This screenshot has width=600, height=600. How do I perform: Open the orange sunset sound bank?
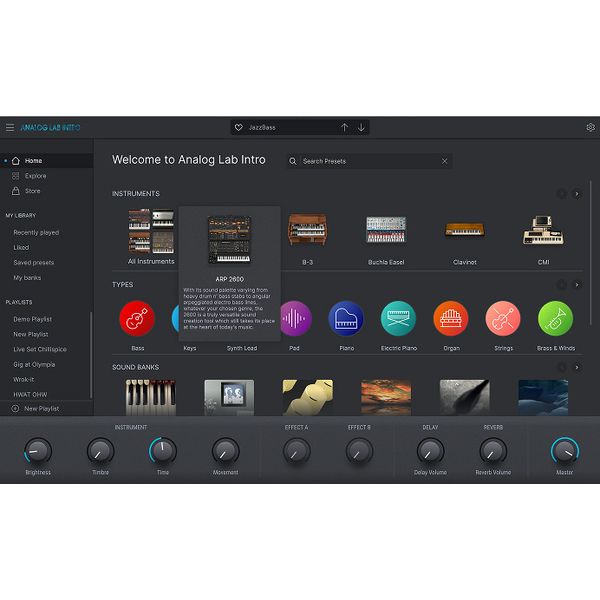tap(386, 397)
